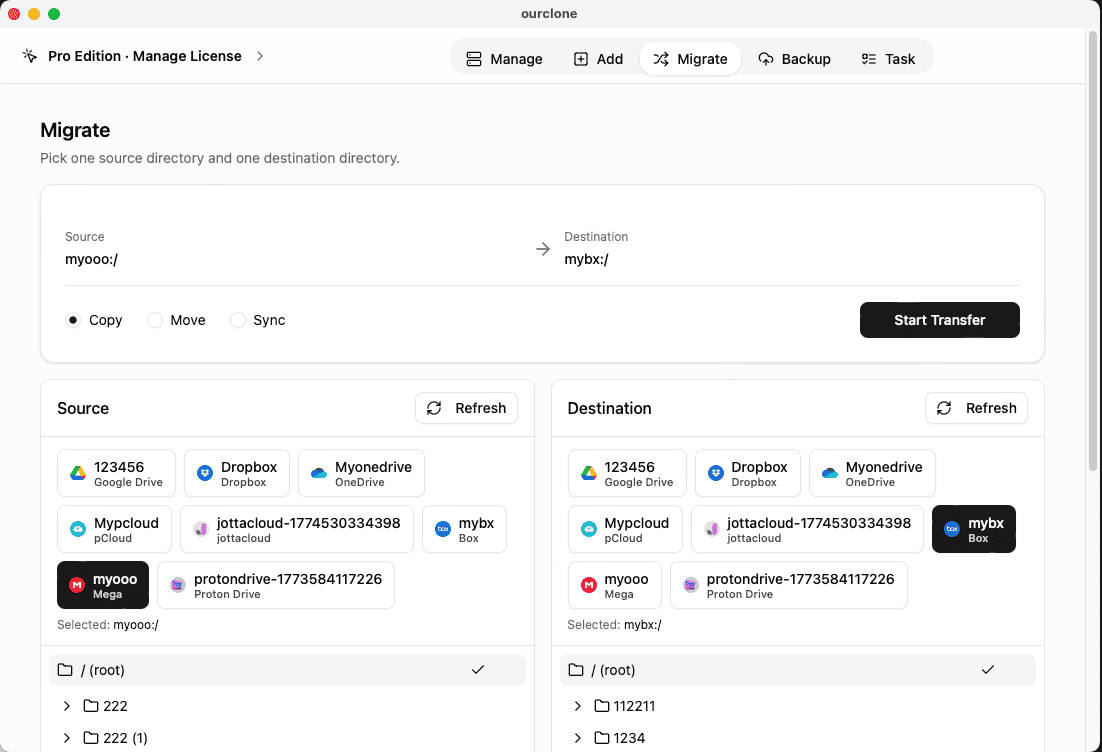1102x752 pixels.
Task: Open the Task tab
Action: [x=888, y=58]
